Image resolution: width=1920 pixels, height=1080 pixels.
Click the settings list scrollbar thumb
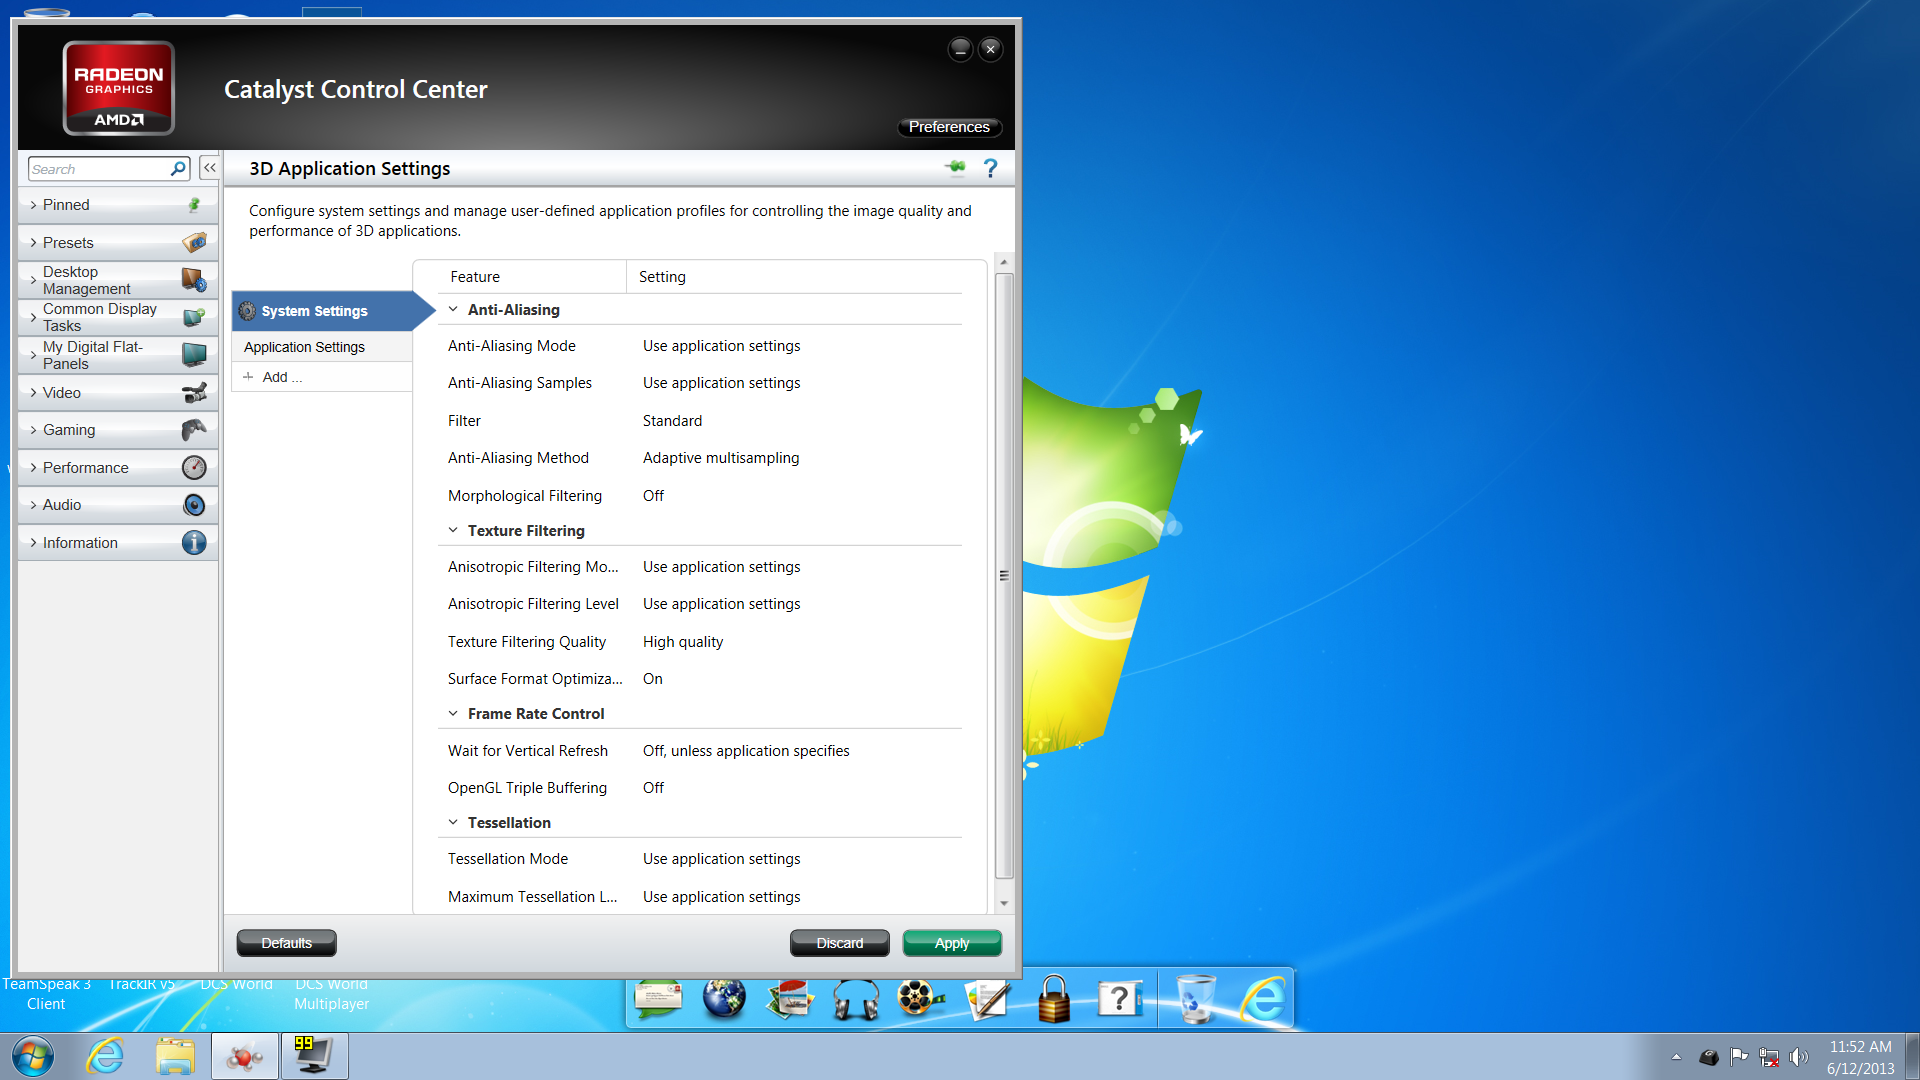pos(1004,576)
